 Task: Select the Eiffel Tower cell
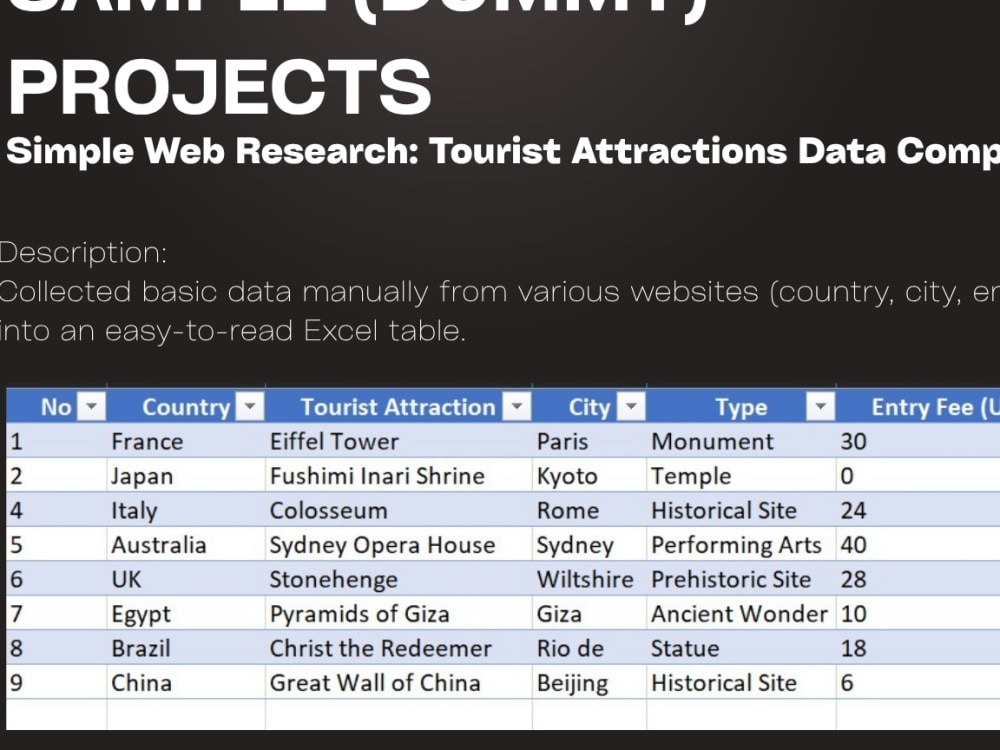399,441
